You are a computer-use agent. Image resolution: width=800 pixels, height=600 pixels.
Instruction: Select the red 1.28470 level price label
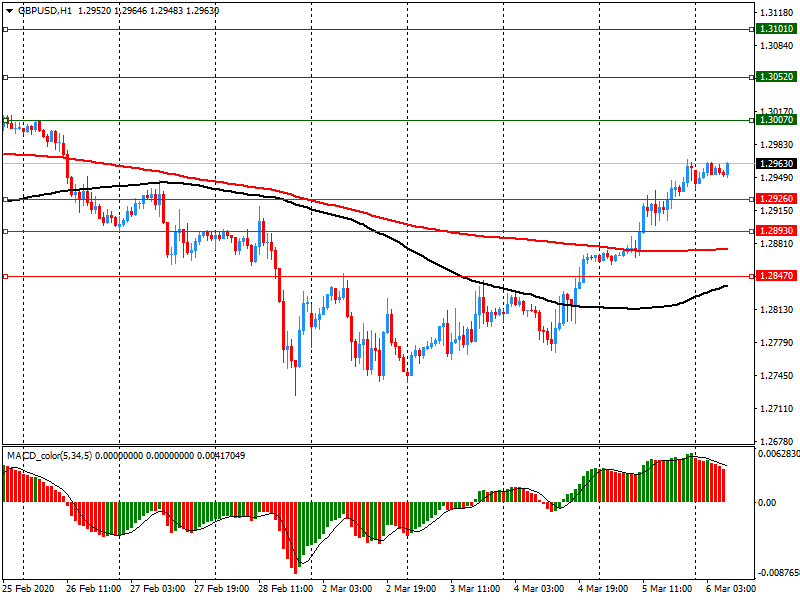click(x=777, y=276)
